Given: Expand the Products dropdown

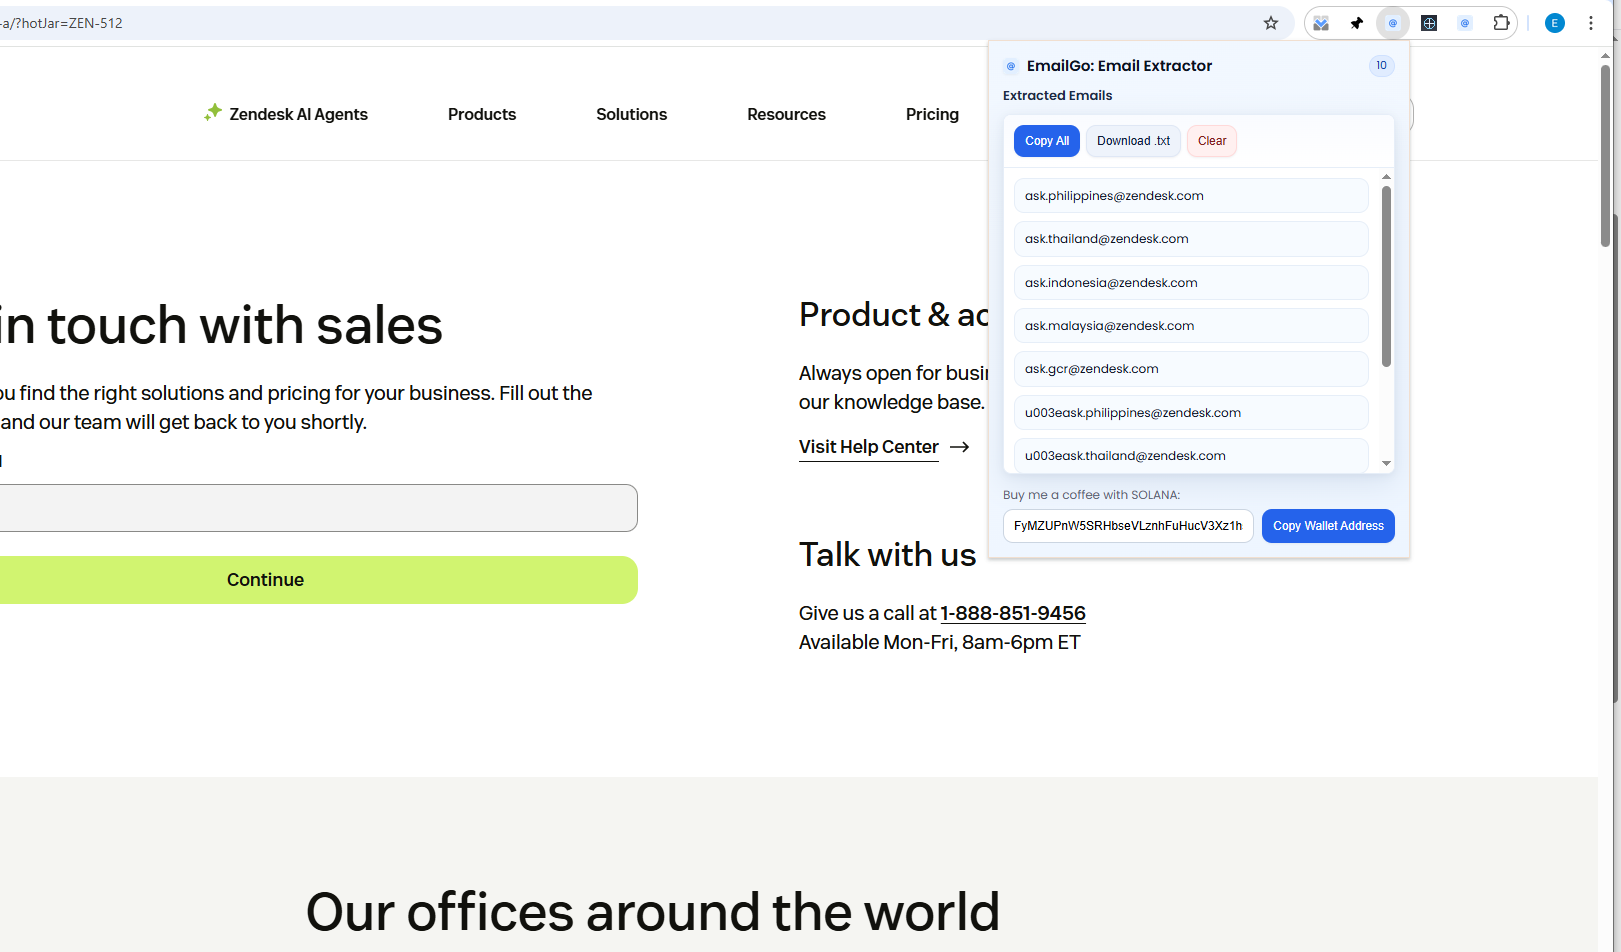Looking at the screenshot, I should point(482,114).
